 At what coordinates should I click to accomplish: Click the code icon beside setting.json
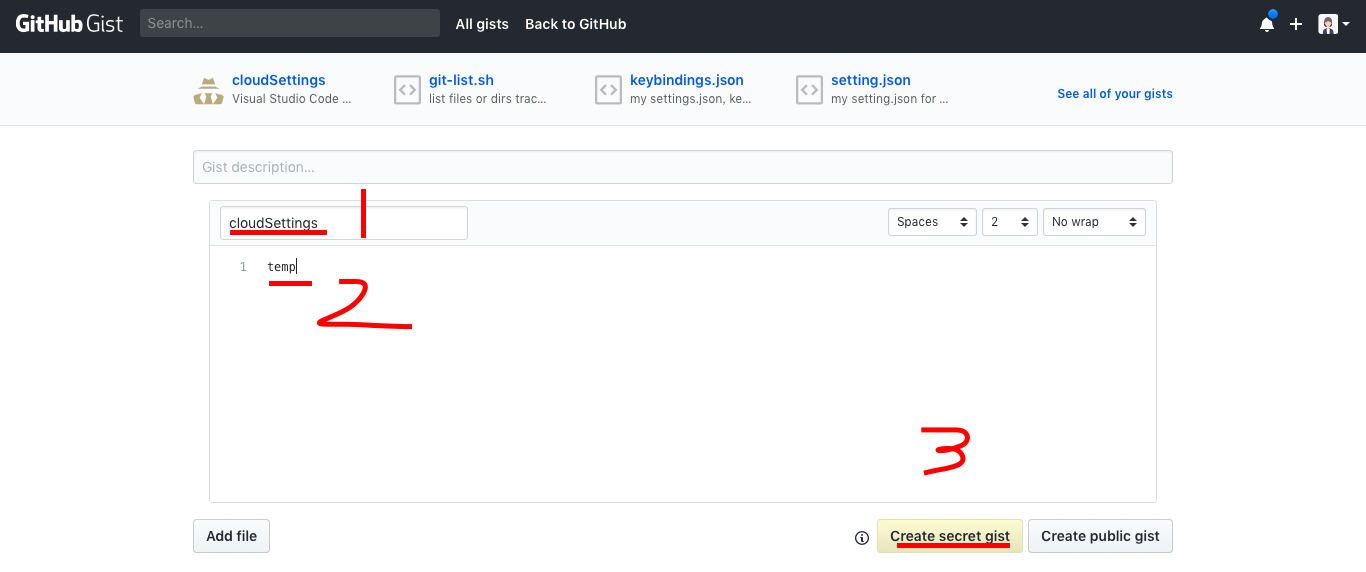[x=809, y=90]
